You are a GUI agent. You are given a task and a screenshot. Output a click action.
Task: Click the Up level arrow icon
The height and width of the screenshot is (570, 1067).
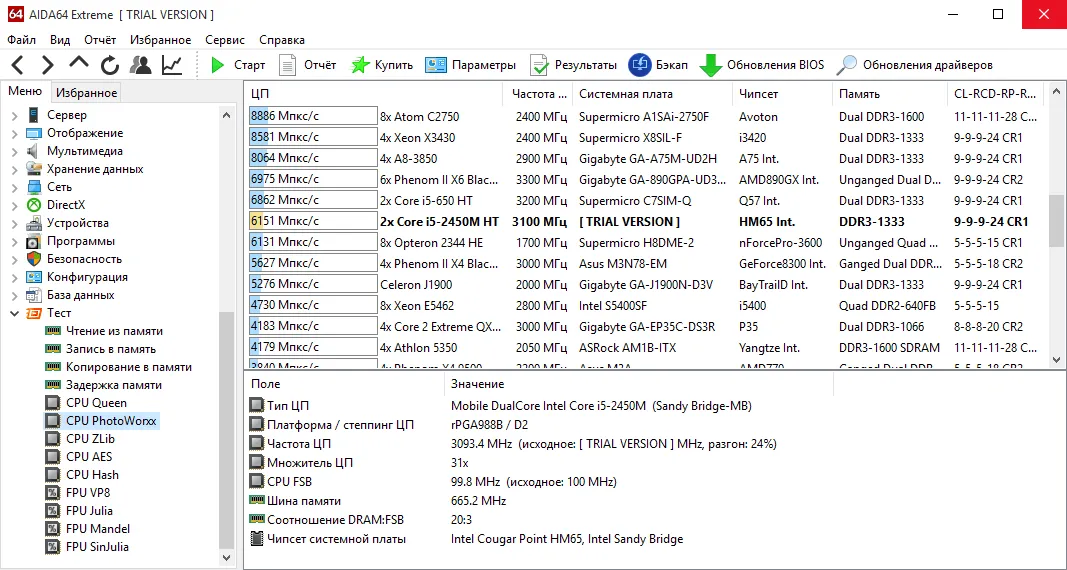[79, 63]
